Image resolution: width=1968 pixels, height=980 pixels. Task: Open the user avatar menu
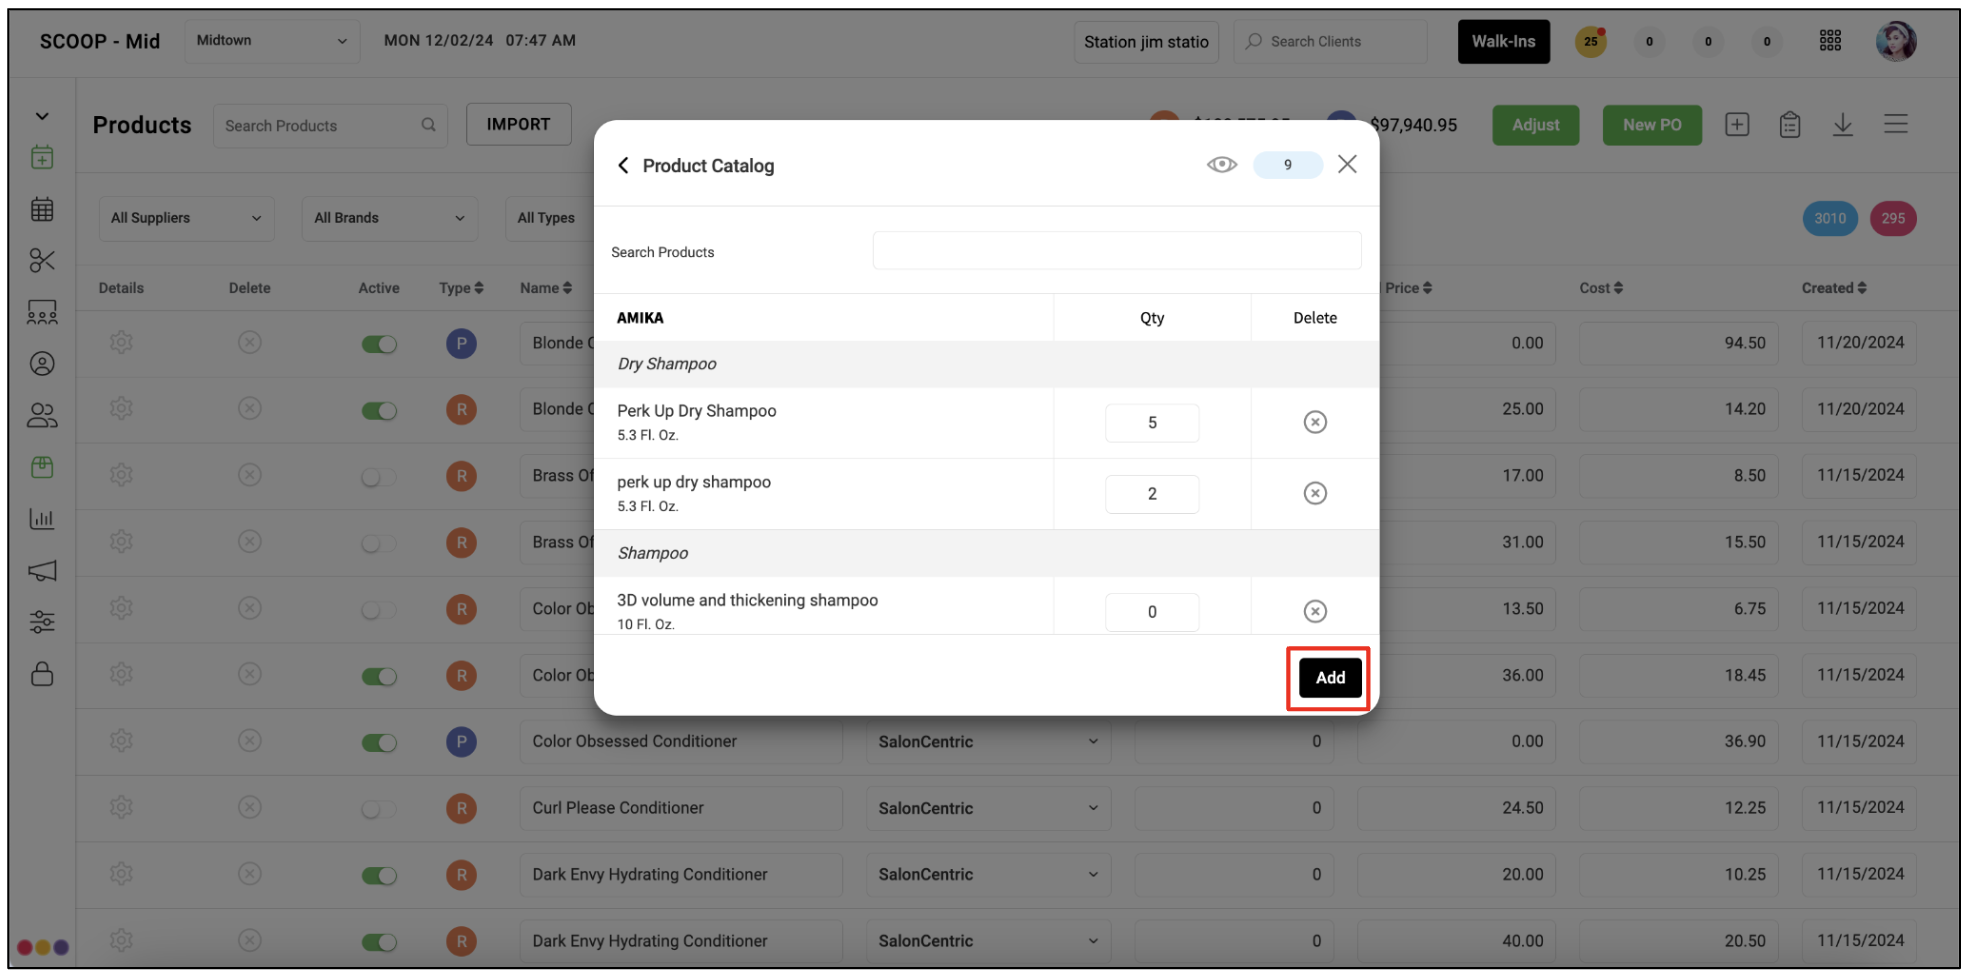coord(1895,41)
